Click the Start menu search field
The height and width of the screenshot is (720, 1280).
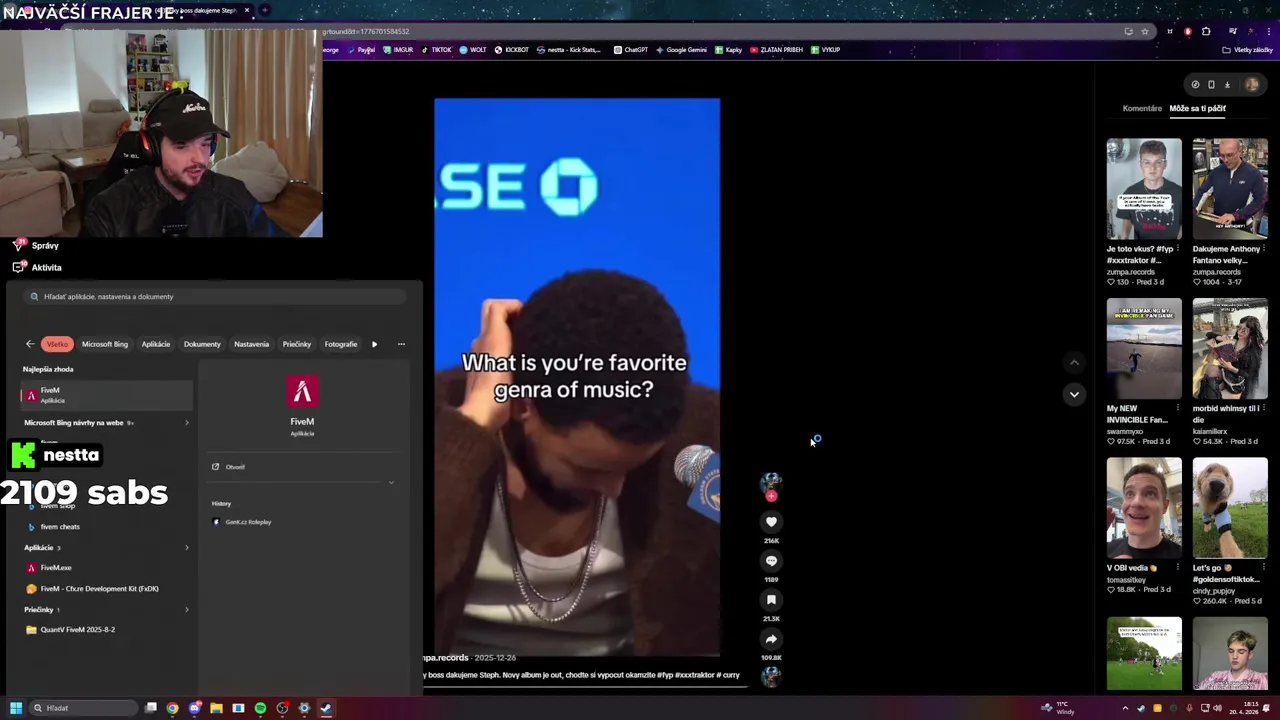click(215, 296)
